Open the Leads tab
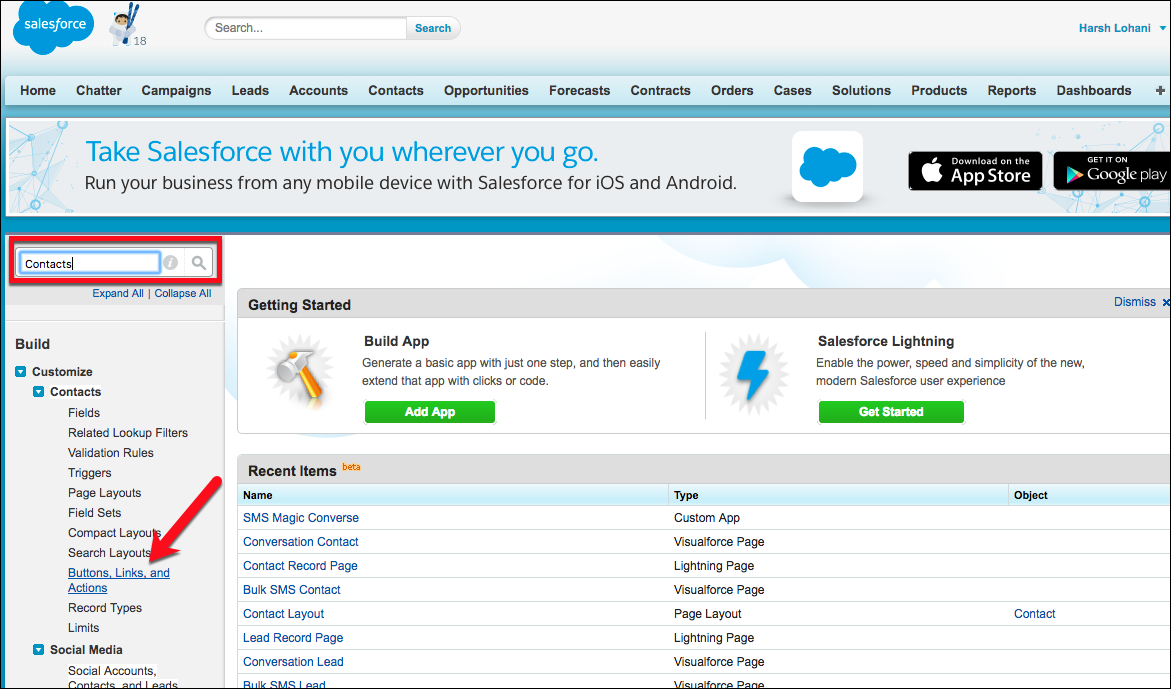This screenshot has width=1171, height=689. click(250, 90)
